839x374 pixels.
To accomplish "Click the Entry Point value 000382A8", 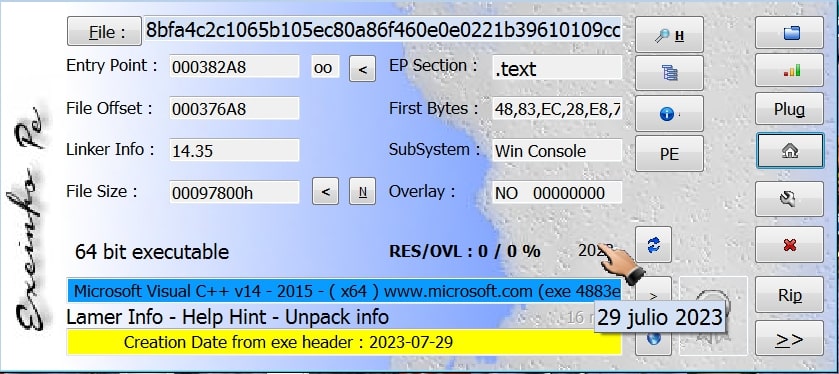I will 234,66.
